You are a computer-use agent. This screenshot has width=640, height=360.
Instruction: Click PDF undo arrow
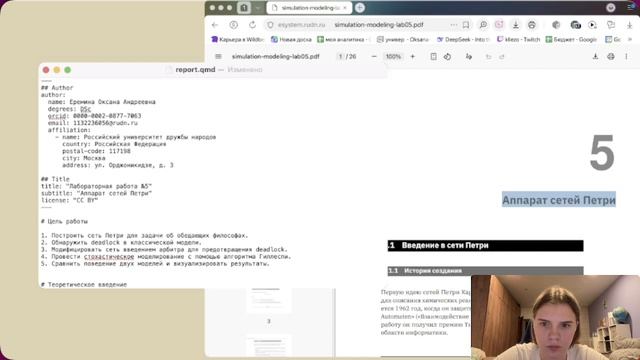pyautogui.click(x=489, y=57)
